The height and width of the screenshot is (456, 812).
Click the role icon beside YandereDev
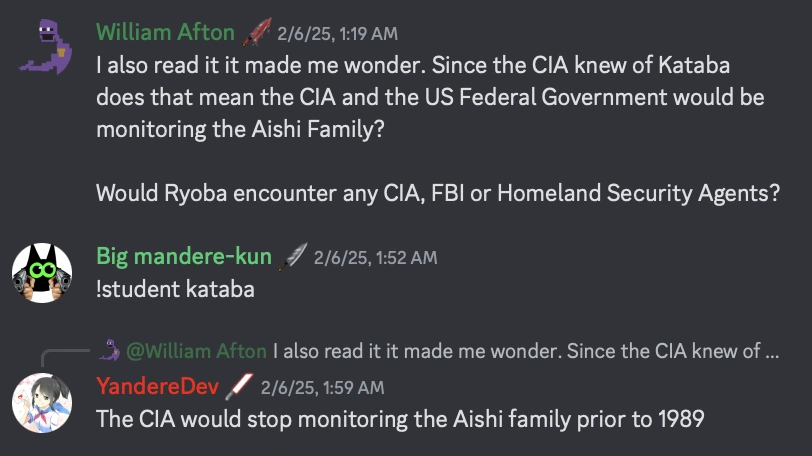point(241,386)
